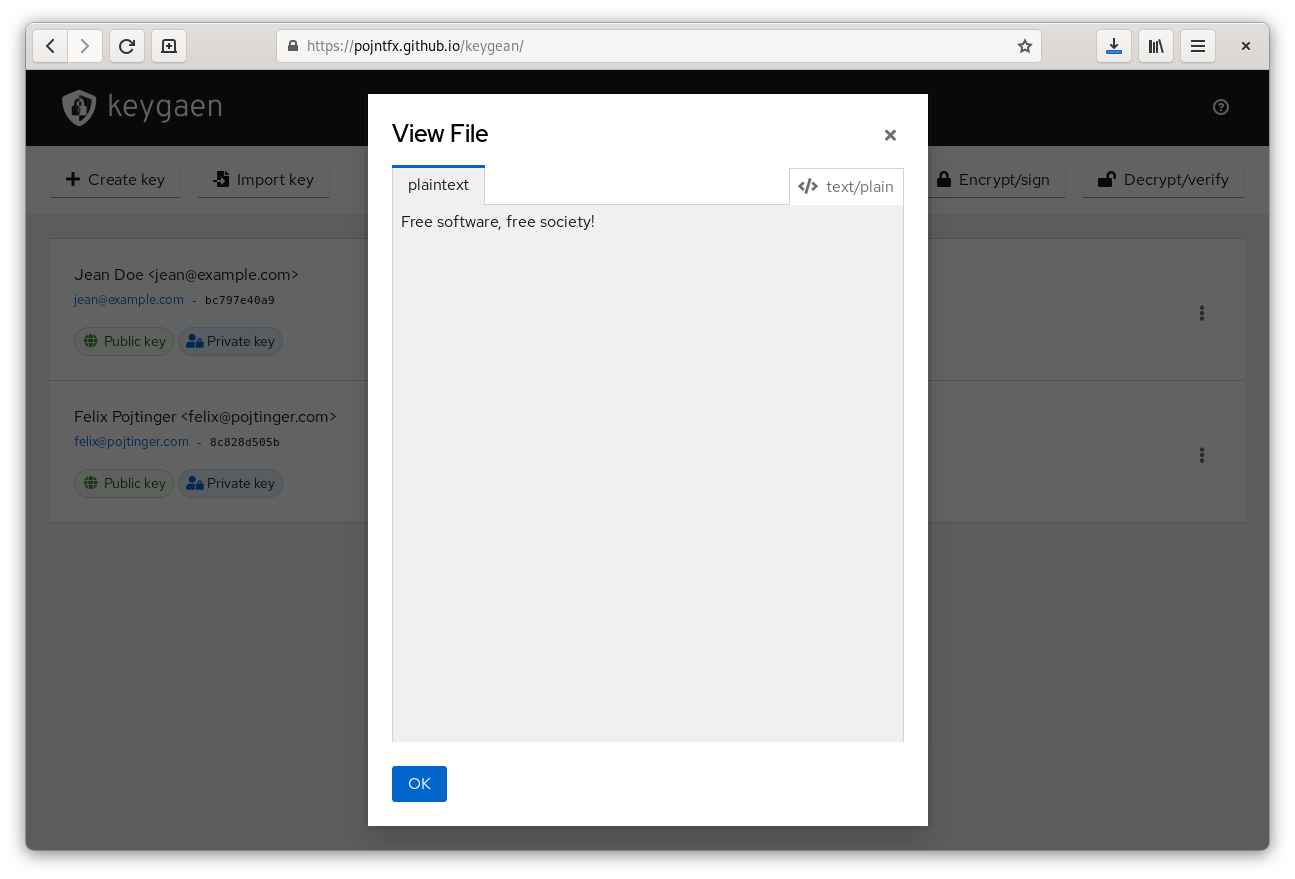Open the browser library icon
1295x879 pixels.
coord(1156,46)
